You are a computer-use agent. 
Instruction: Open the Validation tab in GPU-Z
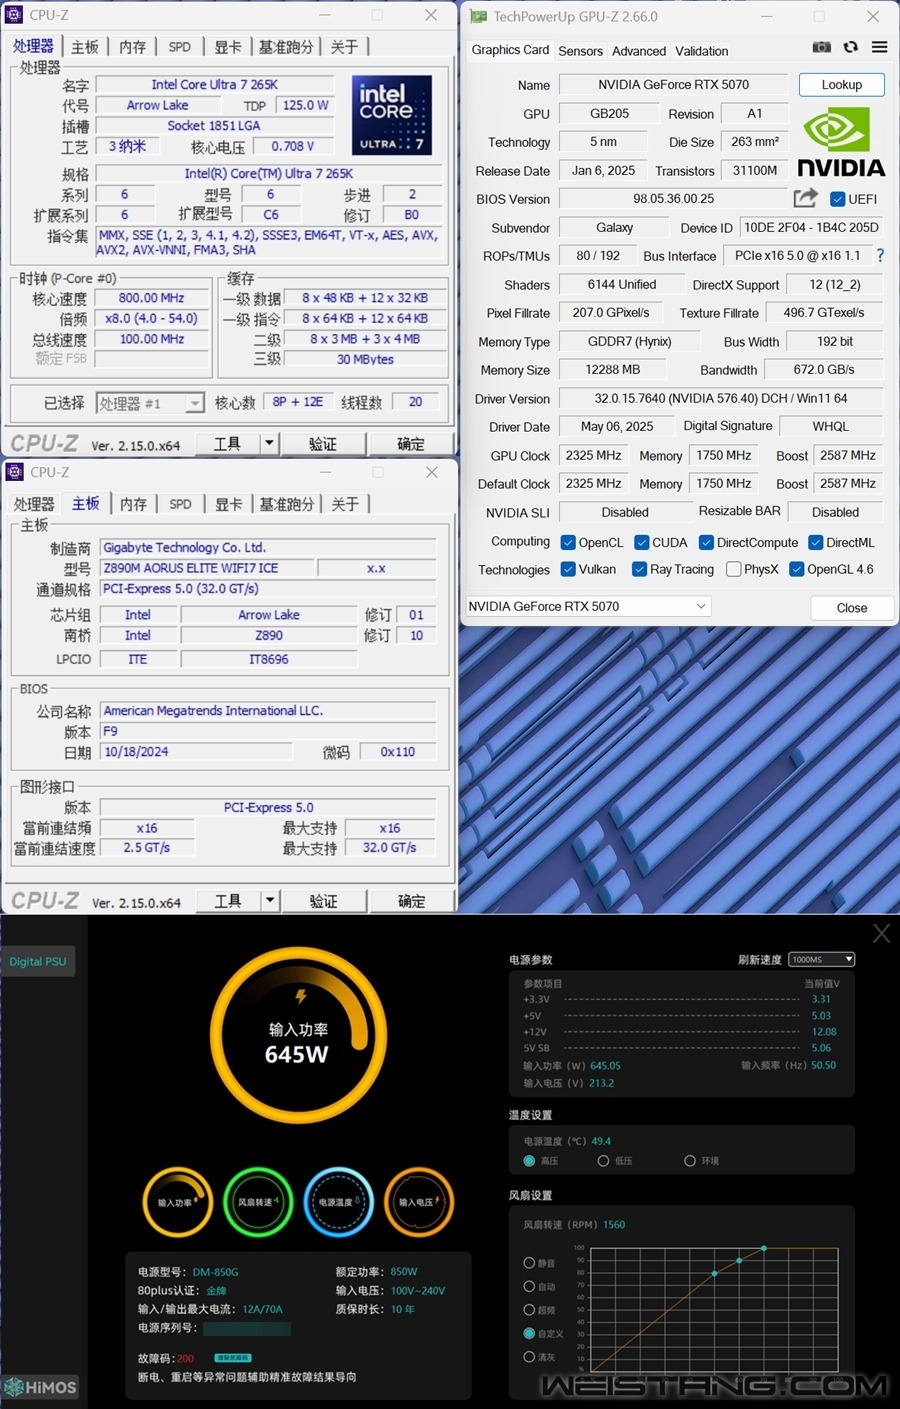click(x=702, y=51)
